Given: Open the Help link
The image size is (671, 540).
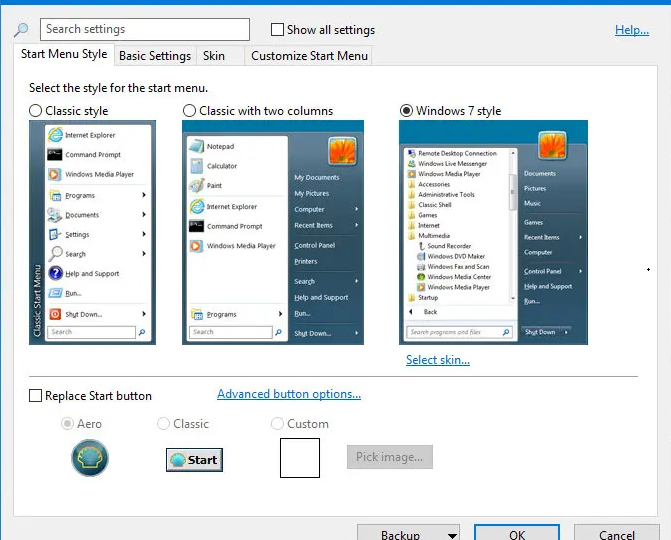Looking at the screenshot, I should pos(632,30).
